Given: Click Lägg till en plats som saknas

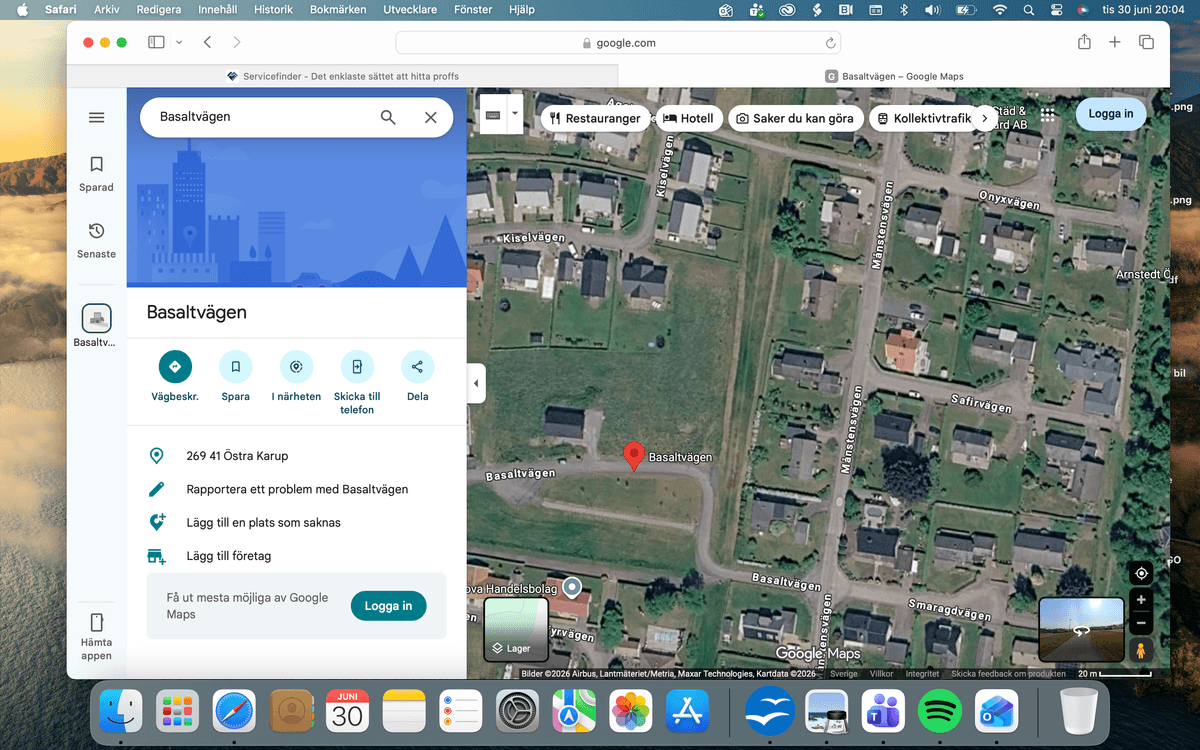Looking at the screenshot, I should (x=264, y=522).
